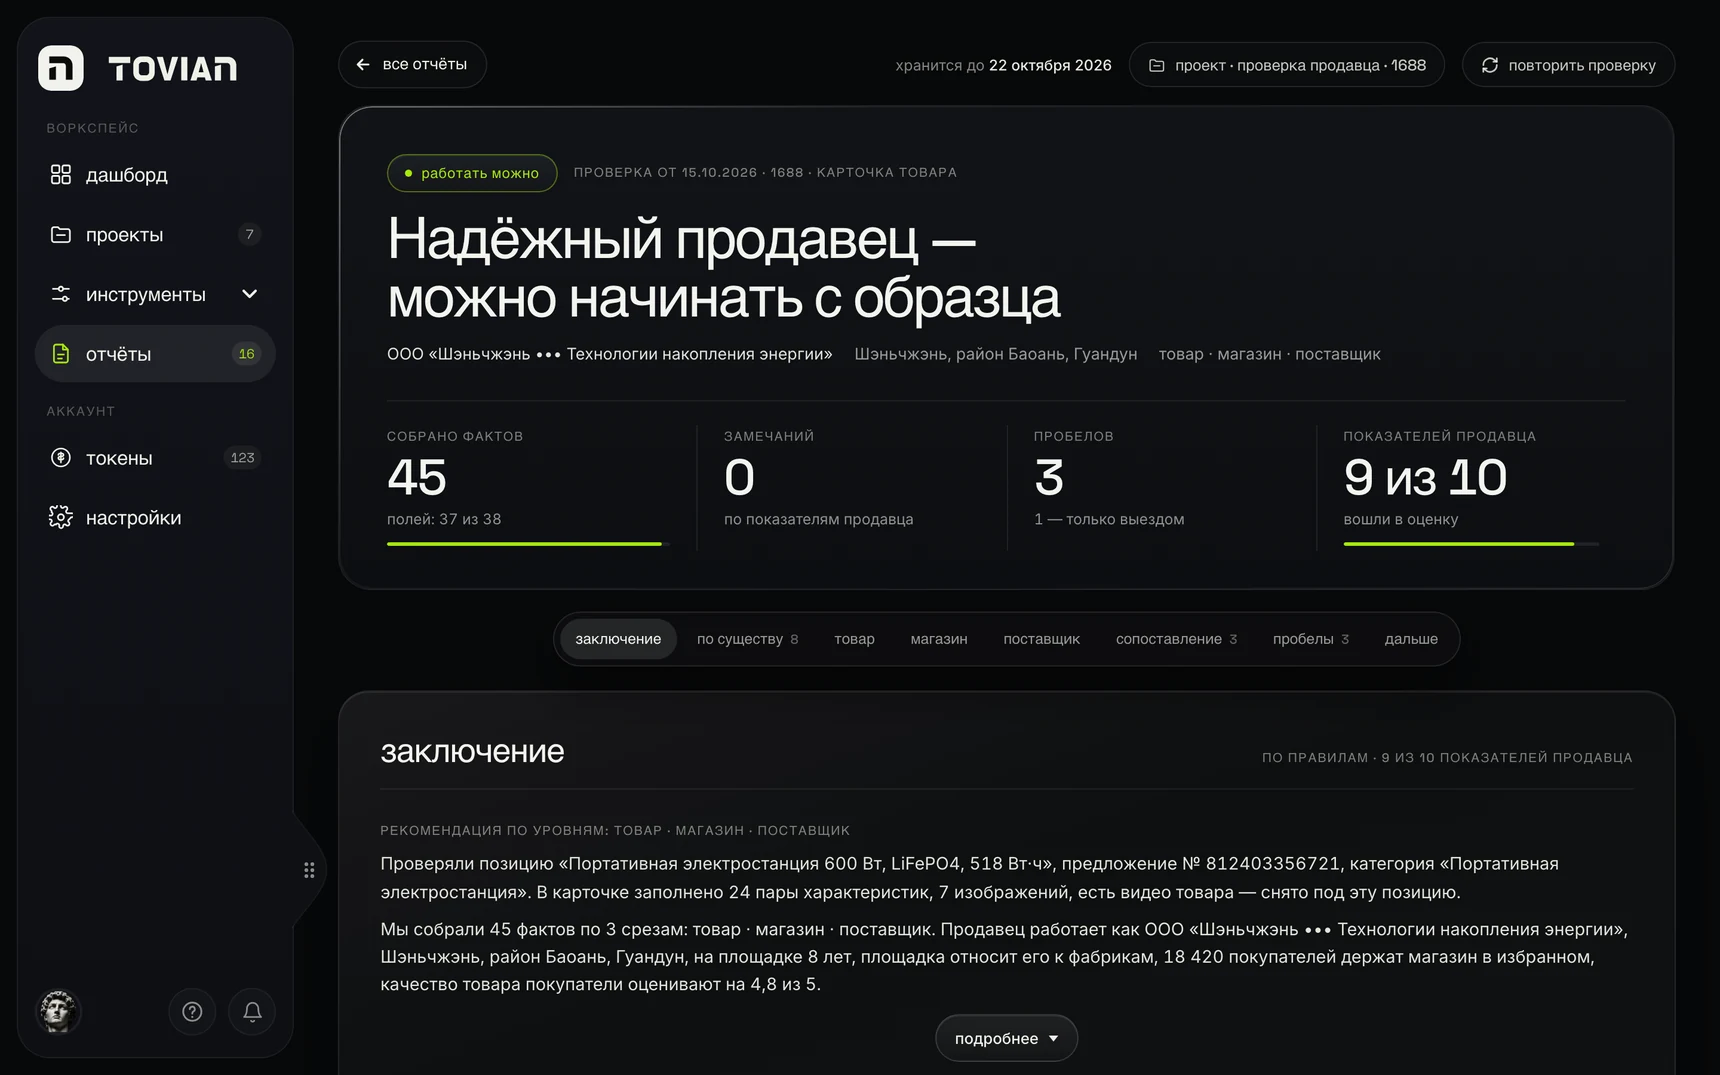The height and width of the screenshot is (1075, 1720).
Task: Click the собрано фактов value 45
Action: tap(417, 477)
